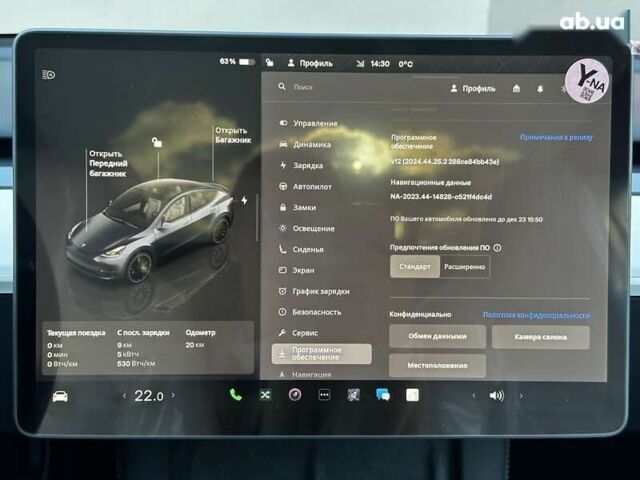
Task: Open the Phone app
Action: tap(236, 395)
